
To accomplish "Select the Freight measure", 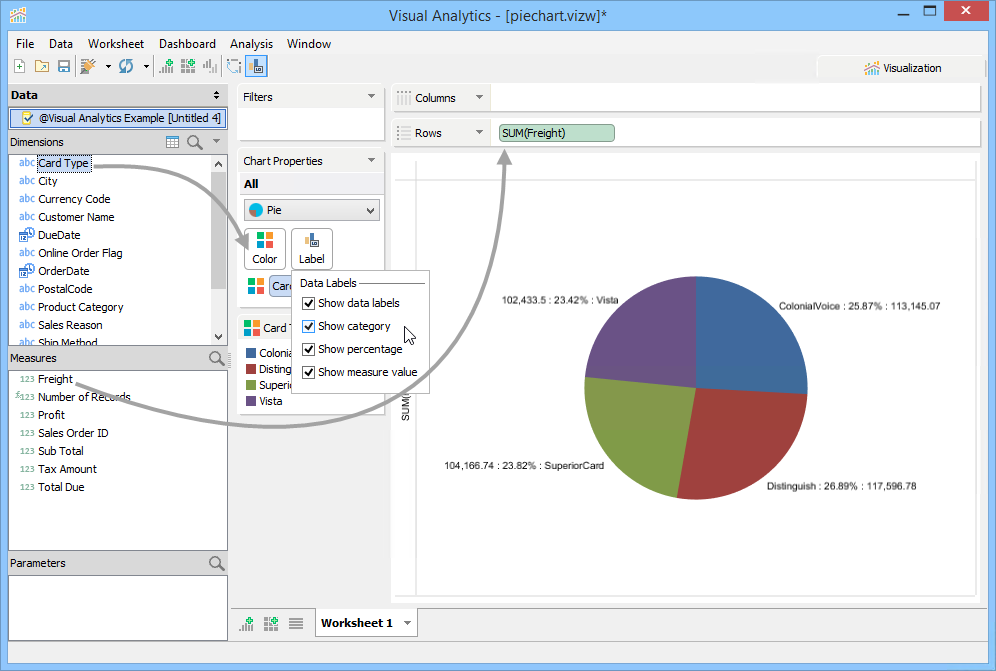I will pos(55,379).
